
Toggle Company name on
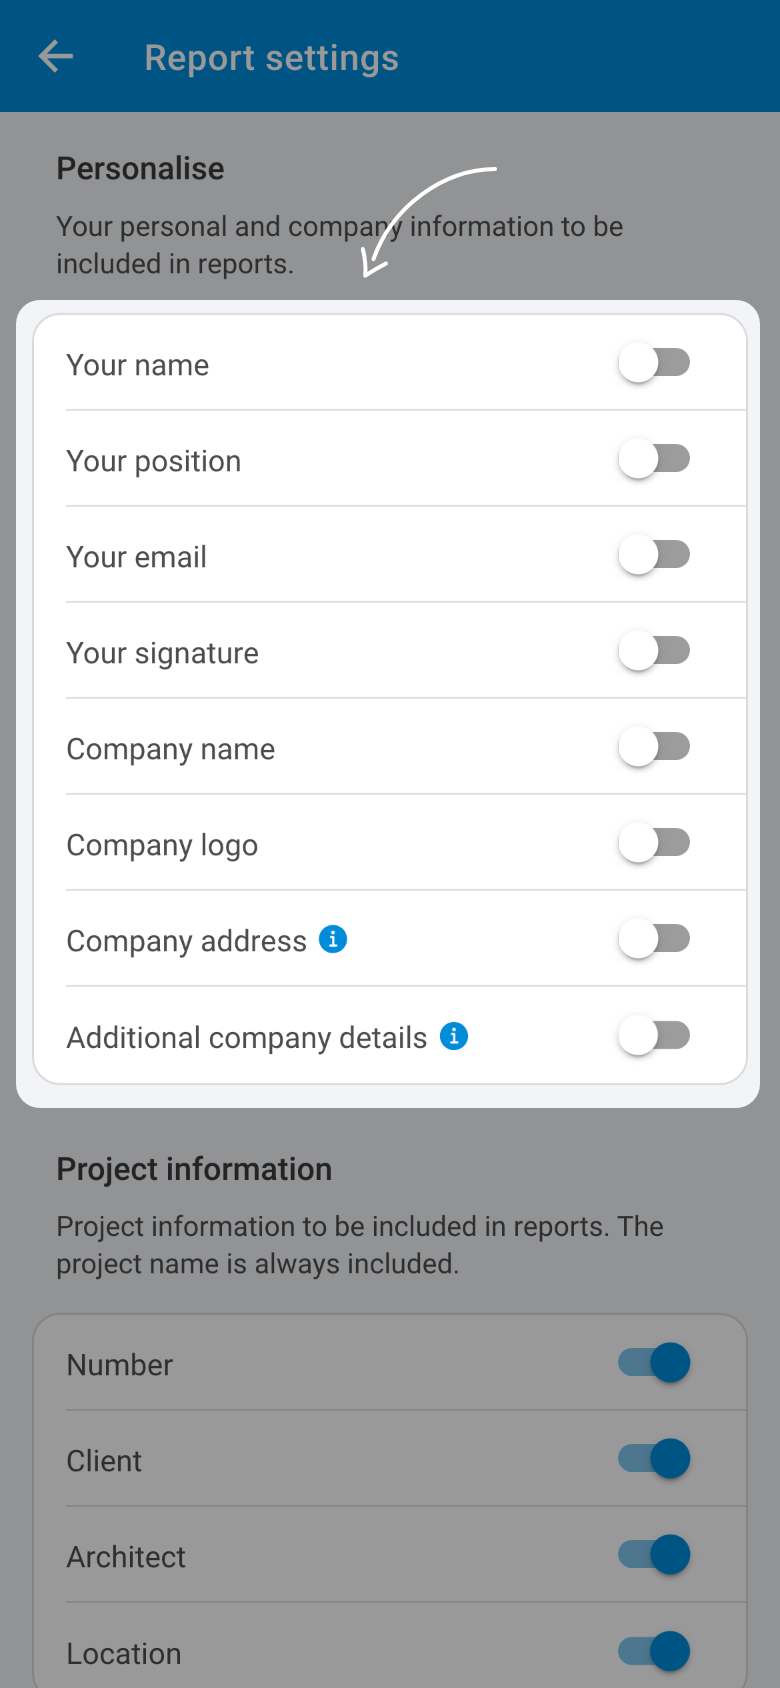tap(654, 747)
